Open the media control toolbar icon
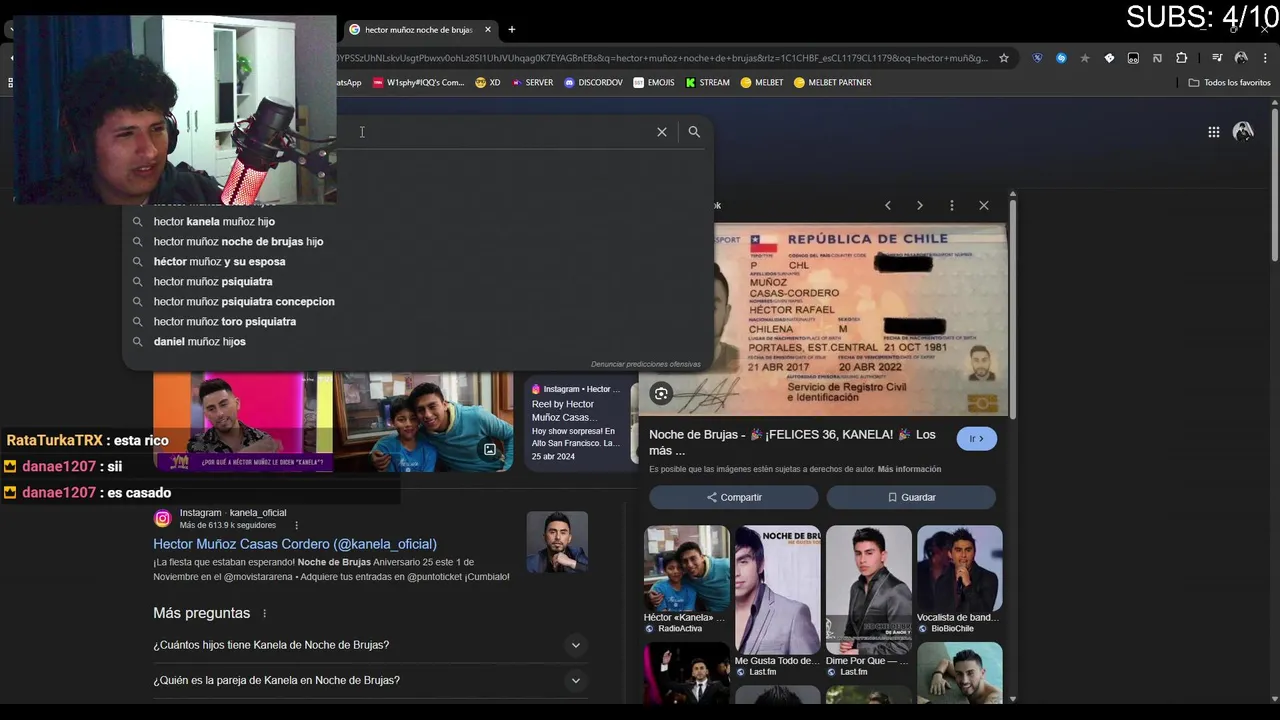The height and width of the screenshot is (720, 1280). 1217,58
